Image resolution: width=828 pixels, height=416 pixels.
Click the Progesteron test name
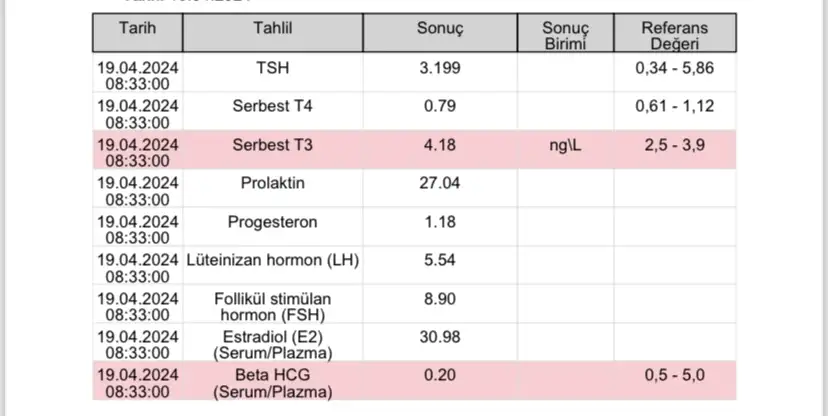pyautogui.click(x=273, y=222)
